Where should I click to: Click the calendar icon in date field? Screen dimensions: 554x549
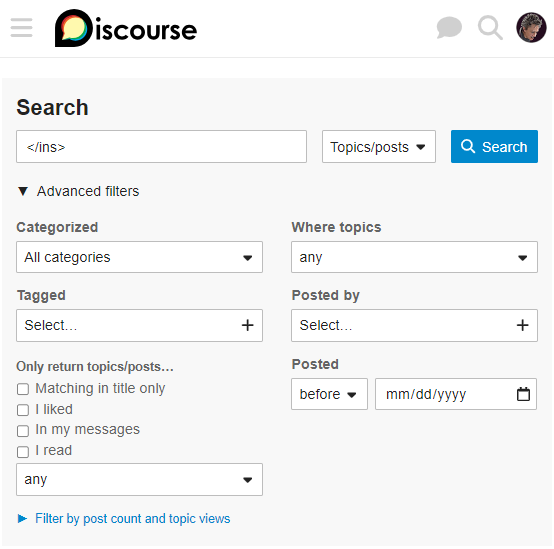pyautogui.click(x=523, y=394)
